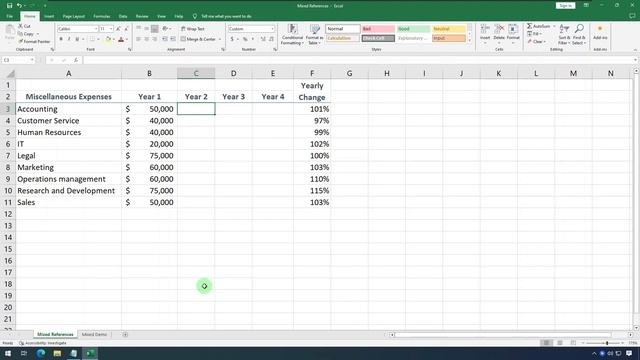Screen dimensions: 640x360
Task: Toggle Bold formatting
Action: click(x=61, y=39)
